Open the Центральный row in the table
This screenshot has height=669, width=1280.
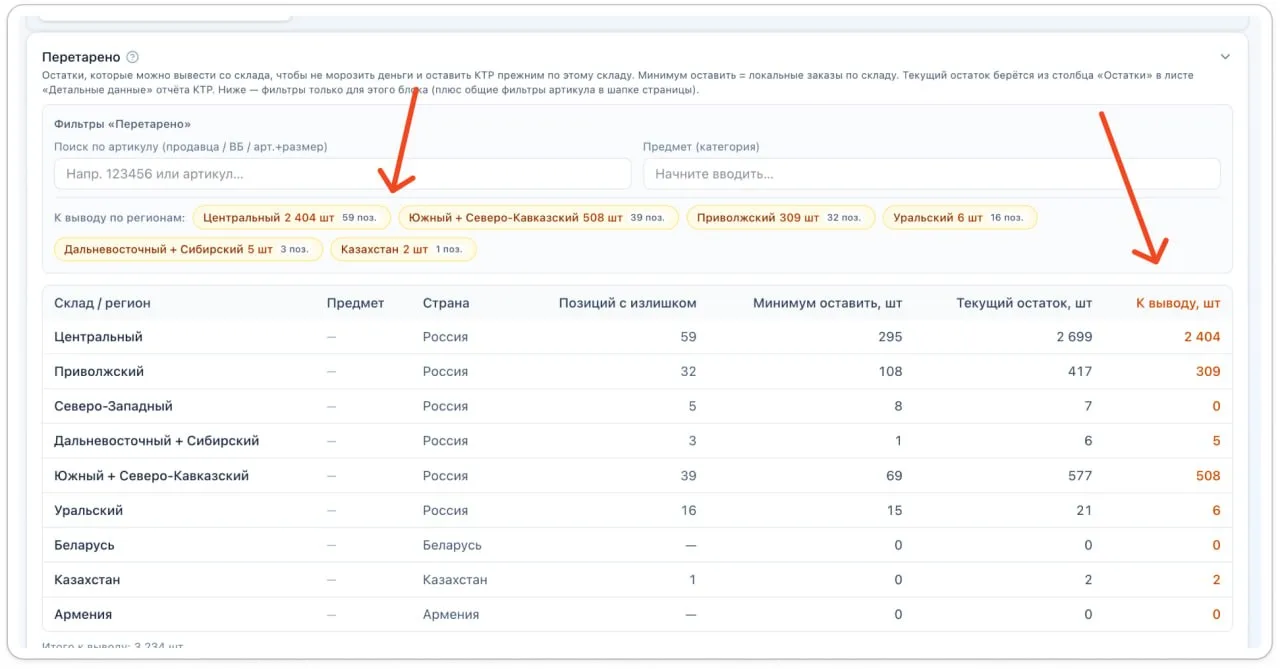(98, 337)
